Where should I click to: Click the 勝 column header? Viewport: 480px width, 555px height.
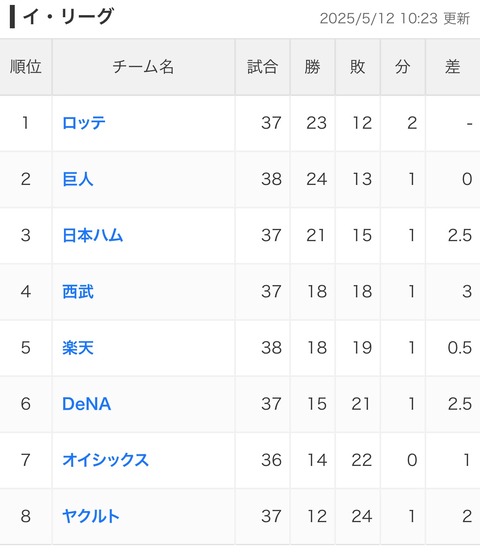(x=313, y=67)
